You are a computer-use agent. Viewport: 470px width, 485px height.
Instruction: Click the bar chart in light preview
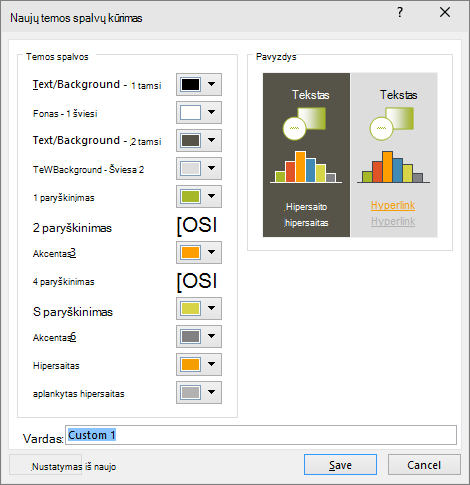[x=393, y=167]
